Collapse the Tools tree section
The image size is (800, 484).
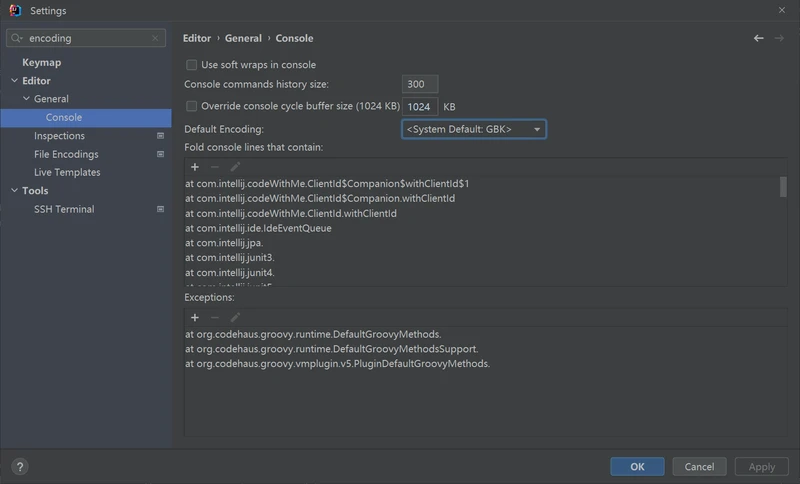click(14, 191)
